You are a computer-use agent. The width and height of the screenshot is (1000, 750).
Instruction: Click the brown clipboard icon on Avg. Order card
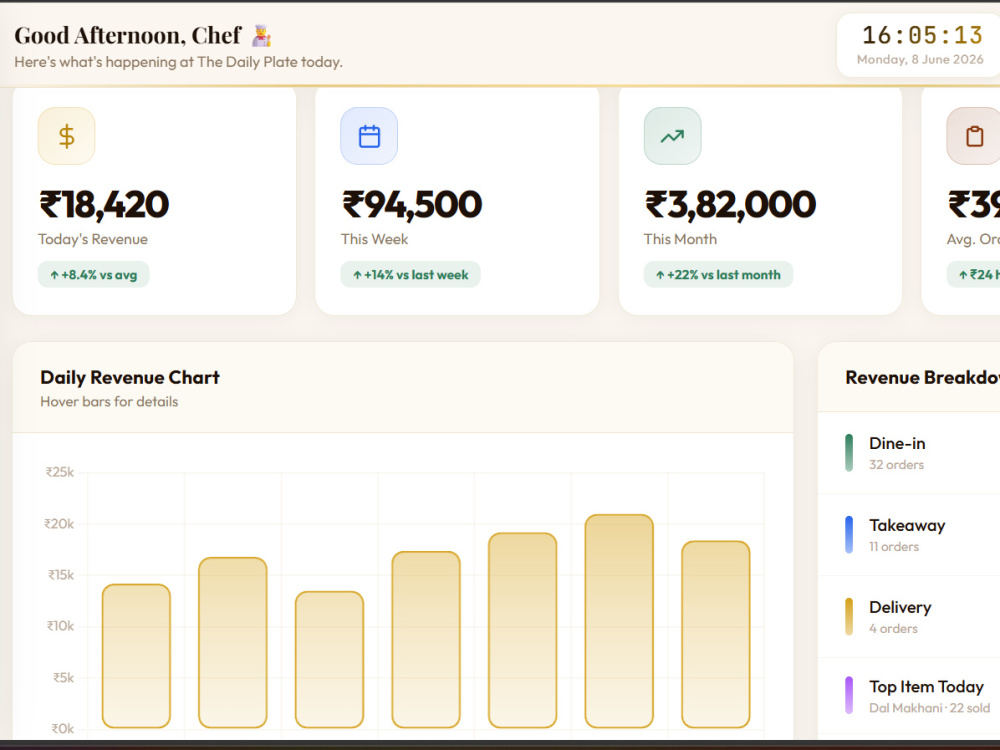[974, 136]
